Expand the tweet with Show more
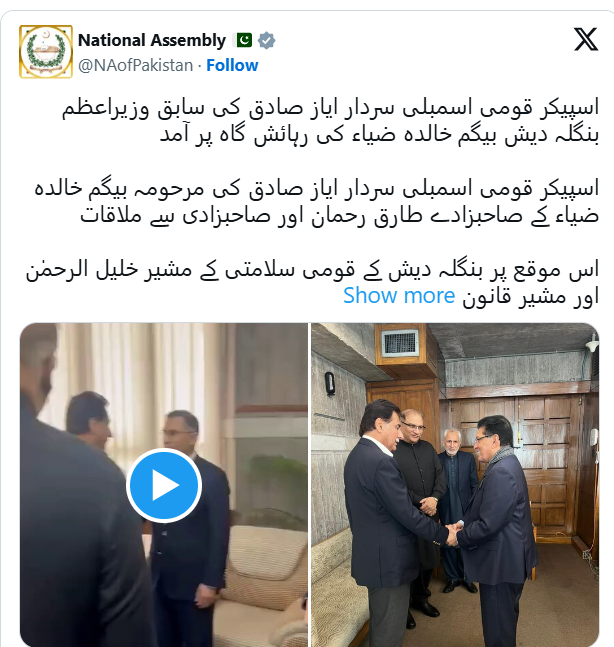This screenshot has width=614, height=647. pos(399,295)
